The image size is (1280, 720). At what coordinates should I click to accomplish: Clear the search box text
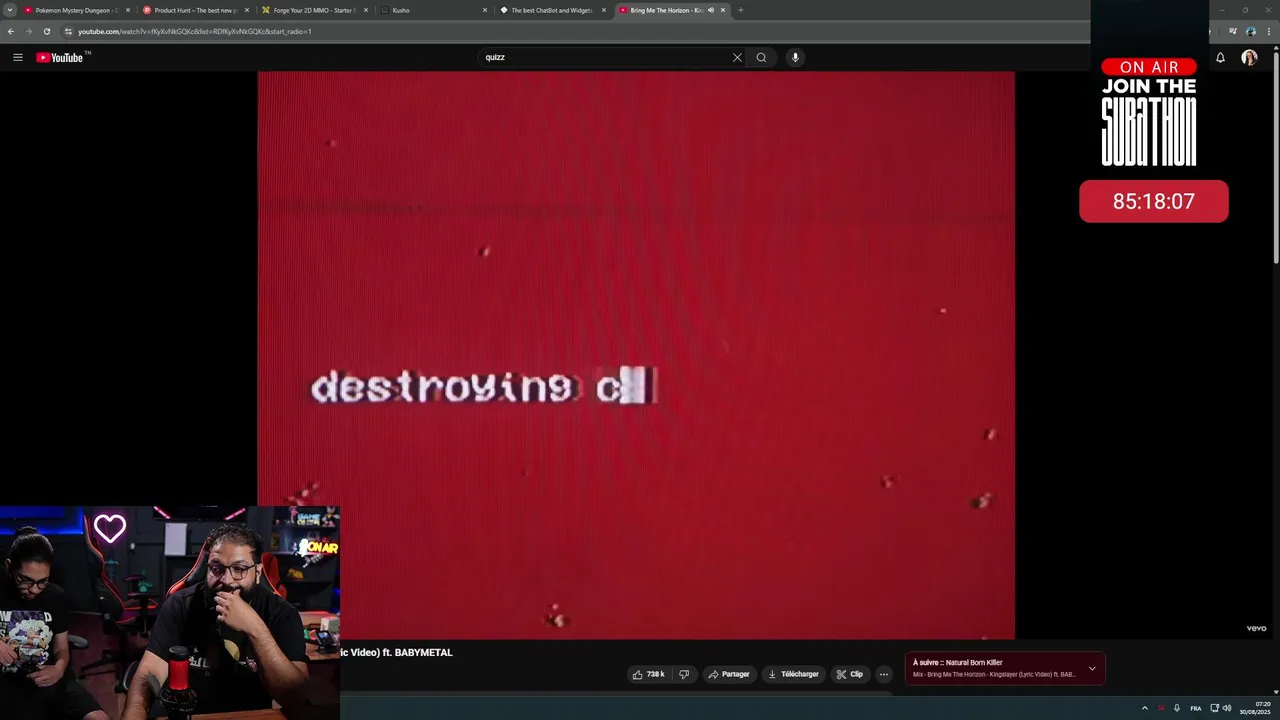coord(737,57)
